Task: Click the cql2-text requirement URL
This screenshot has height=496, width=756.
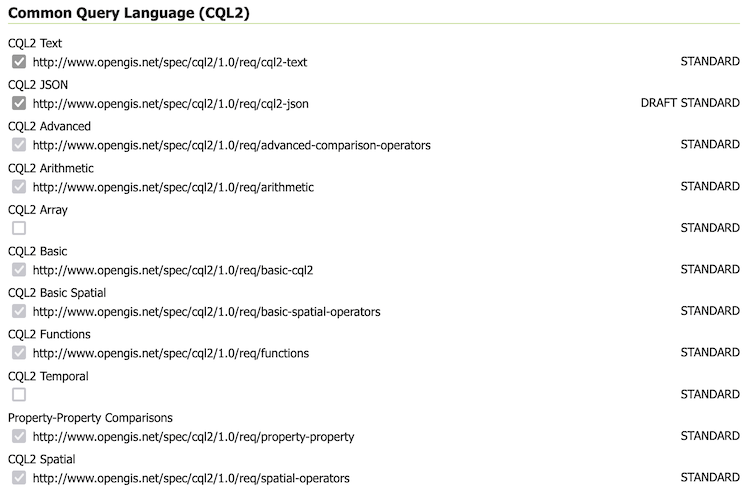Action: click(170, 62)
